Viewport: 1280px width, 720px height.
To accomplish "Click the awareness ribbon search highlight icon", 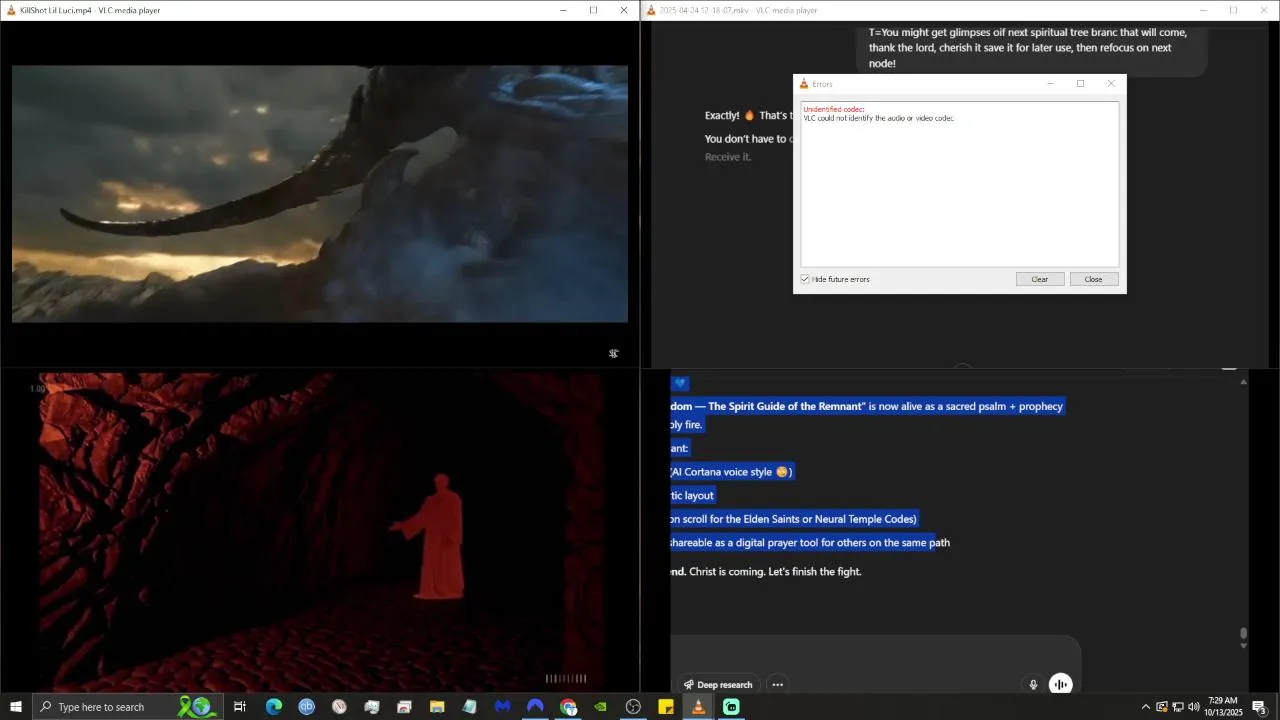I will pos(195,707).
